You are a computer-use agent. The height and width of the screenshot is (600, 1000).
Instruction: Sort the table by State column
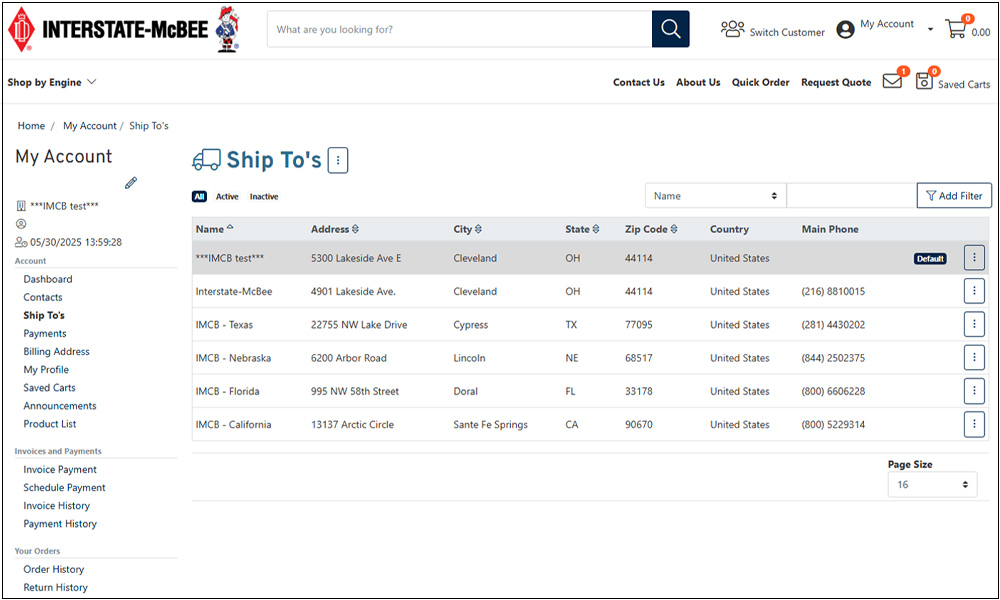582,229
